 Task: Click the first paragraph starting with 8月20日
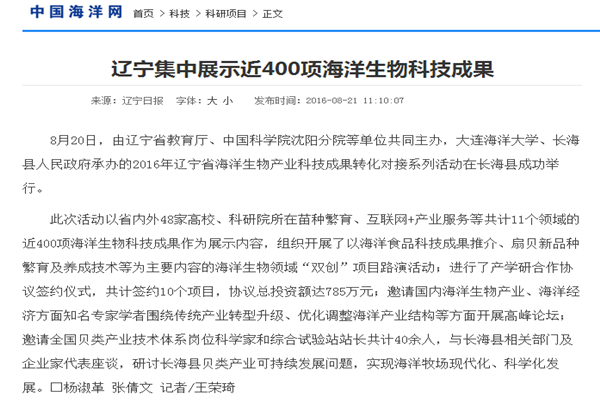pos(300,159)
